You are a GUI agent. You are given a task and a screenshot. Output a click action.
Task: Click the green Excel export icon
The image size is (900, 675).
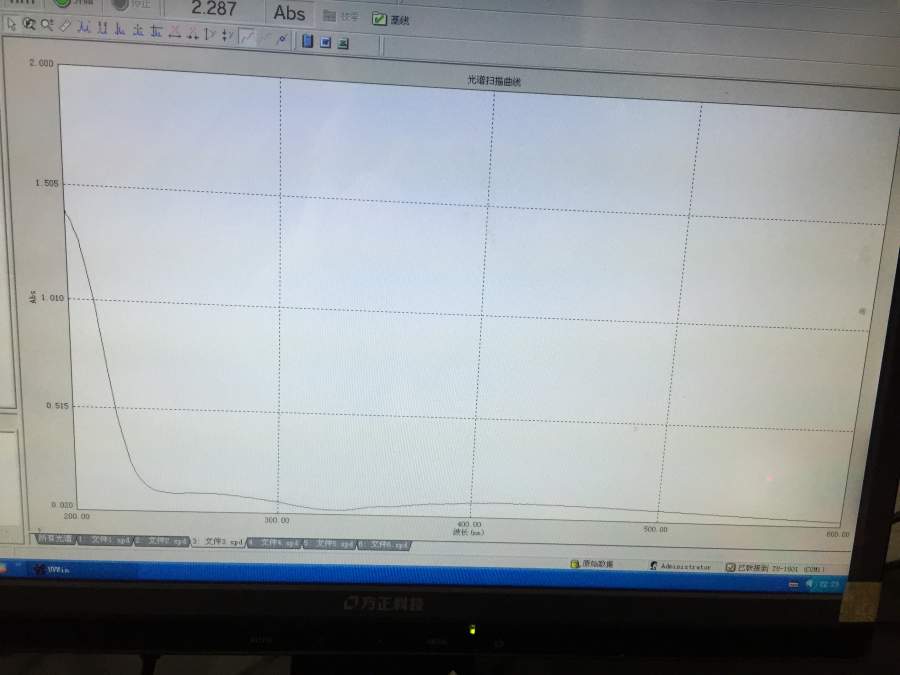coord(343,43)
